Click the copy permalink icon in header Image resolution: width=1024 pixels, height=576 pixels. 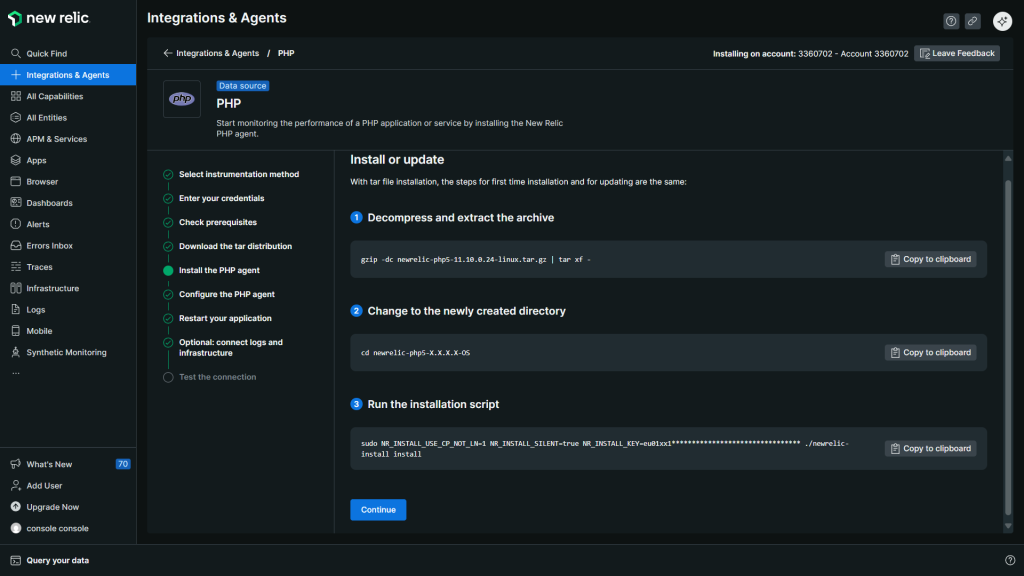pos(972,21)
